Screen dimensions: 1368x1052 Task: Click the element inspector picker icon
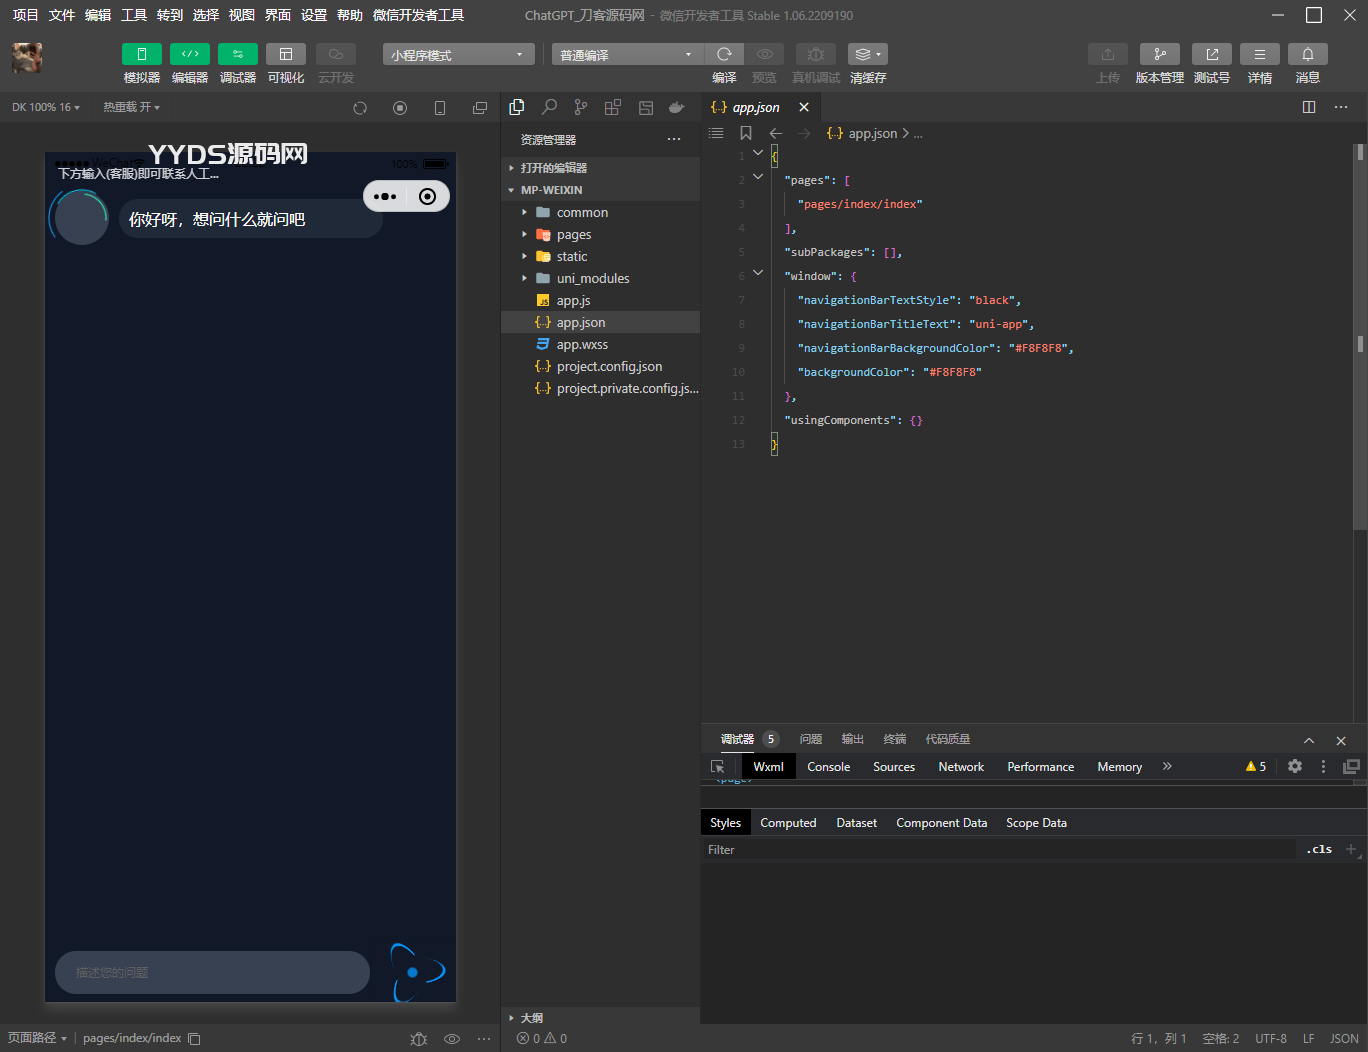click(717, 766)
